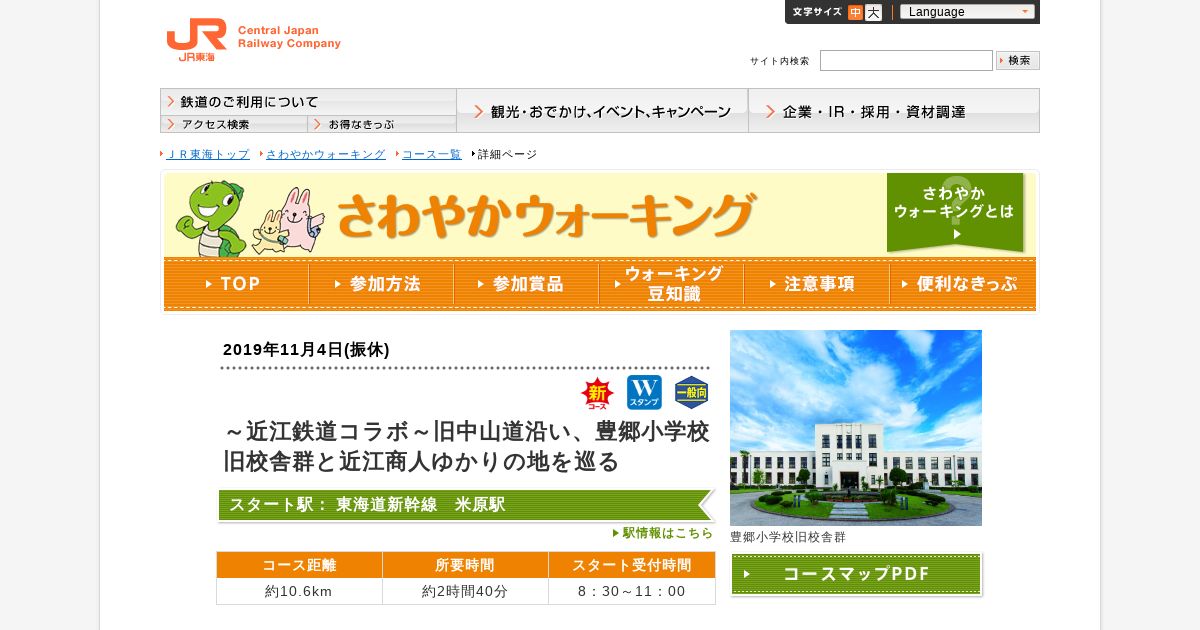Image resolution: width=1200 pixels, height=630 pixels.
Task: Focus the サイト内検索 search field
Action: [906, 60]
